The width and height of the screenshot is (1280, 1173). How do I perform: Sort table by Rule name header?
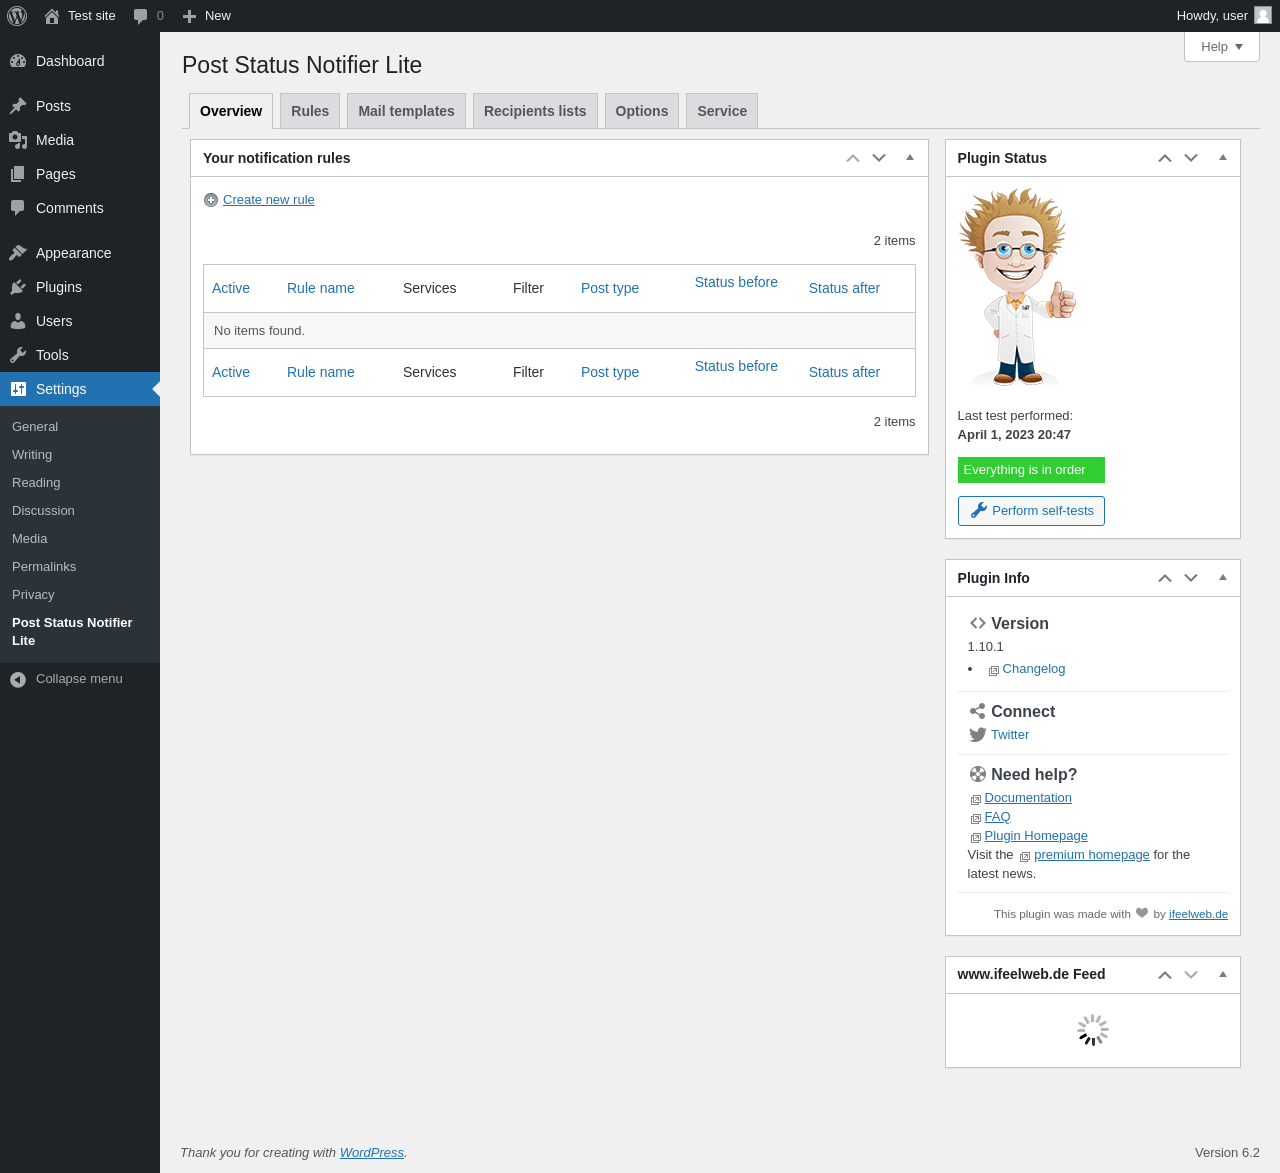(x=320, y=288)
